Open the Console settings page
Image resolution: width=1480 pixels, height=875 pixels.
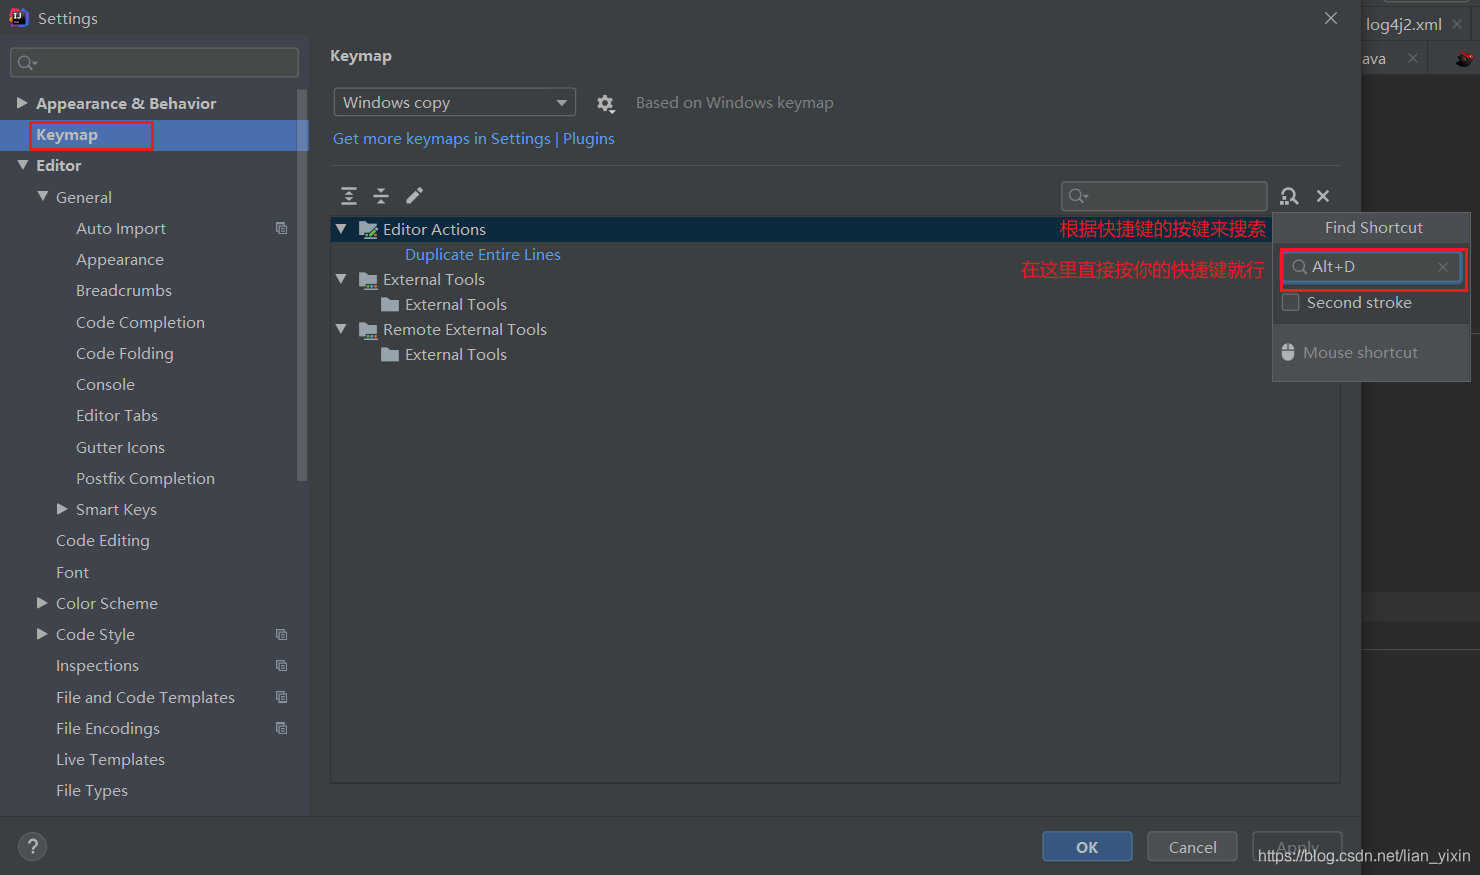coord(105,384)
